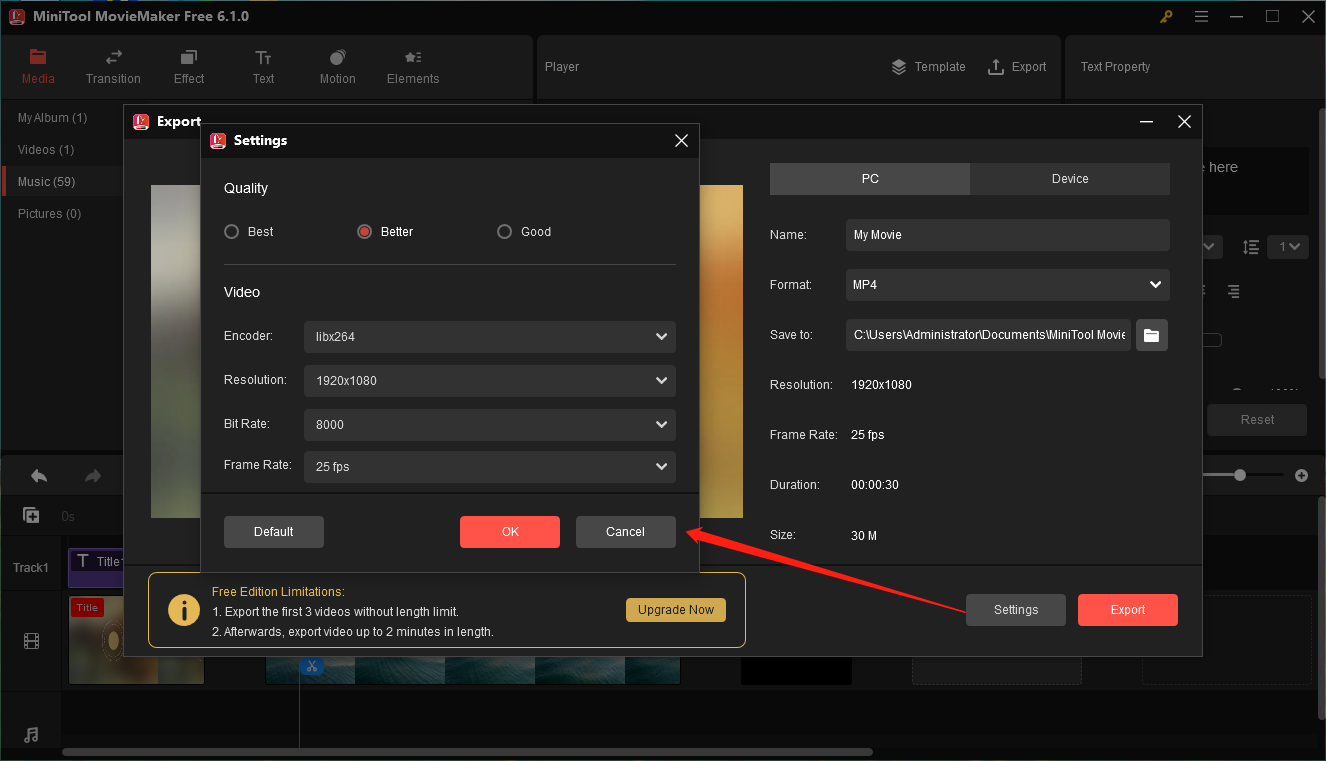Expand the Resolution dropdown in Settings

[490, 381]
